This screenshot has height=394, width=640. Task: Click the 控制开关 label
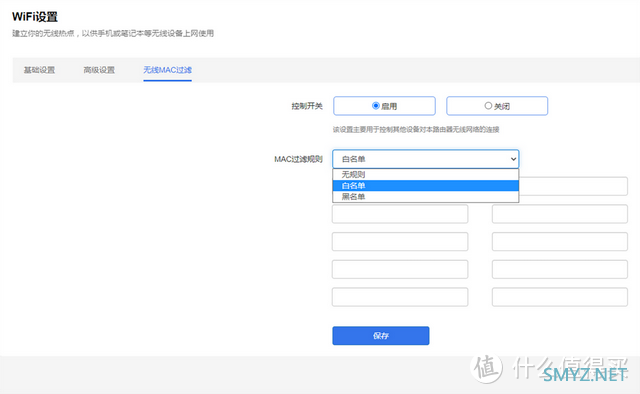[x=307, y=106]
